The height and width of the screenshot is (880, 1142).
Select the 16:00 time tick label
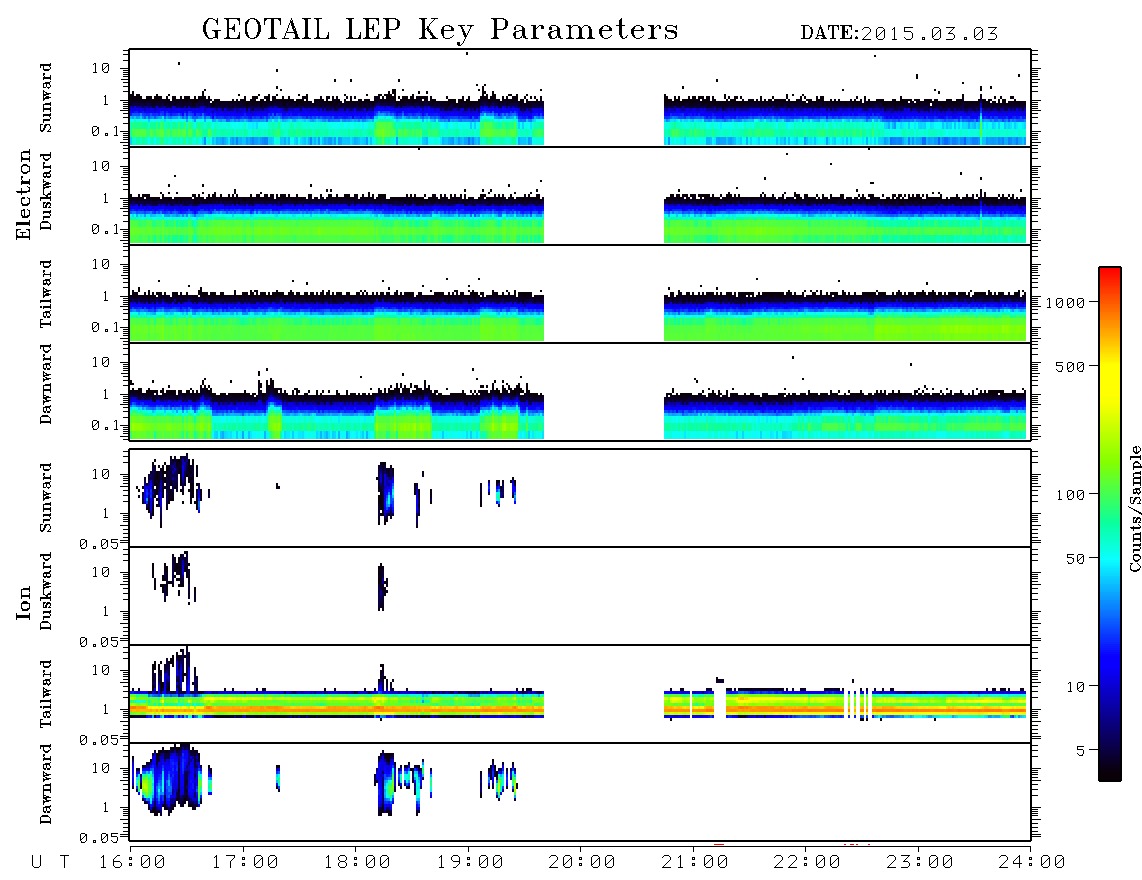(x=132, y=863)
